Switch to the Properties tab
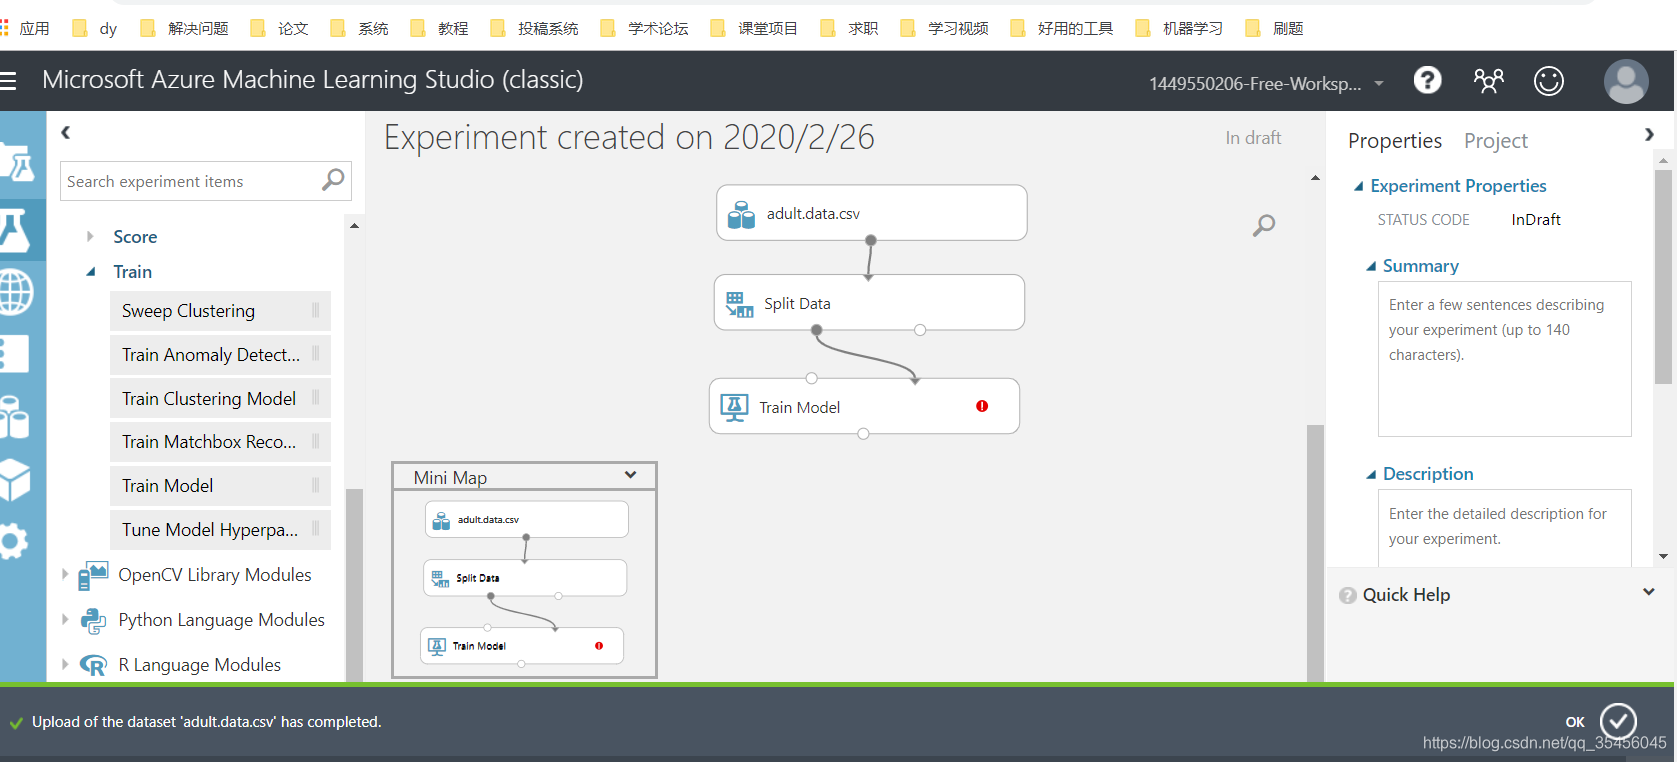Image resolution: width=1677 pixels, height=762 pixels. 1394,141
